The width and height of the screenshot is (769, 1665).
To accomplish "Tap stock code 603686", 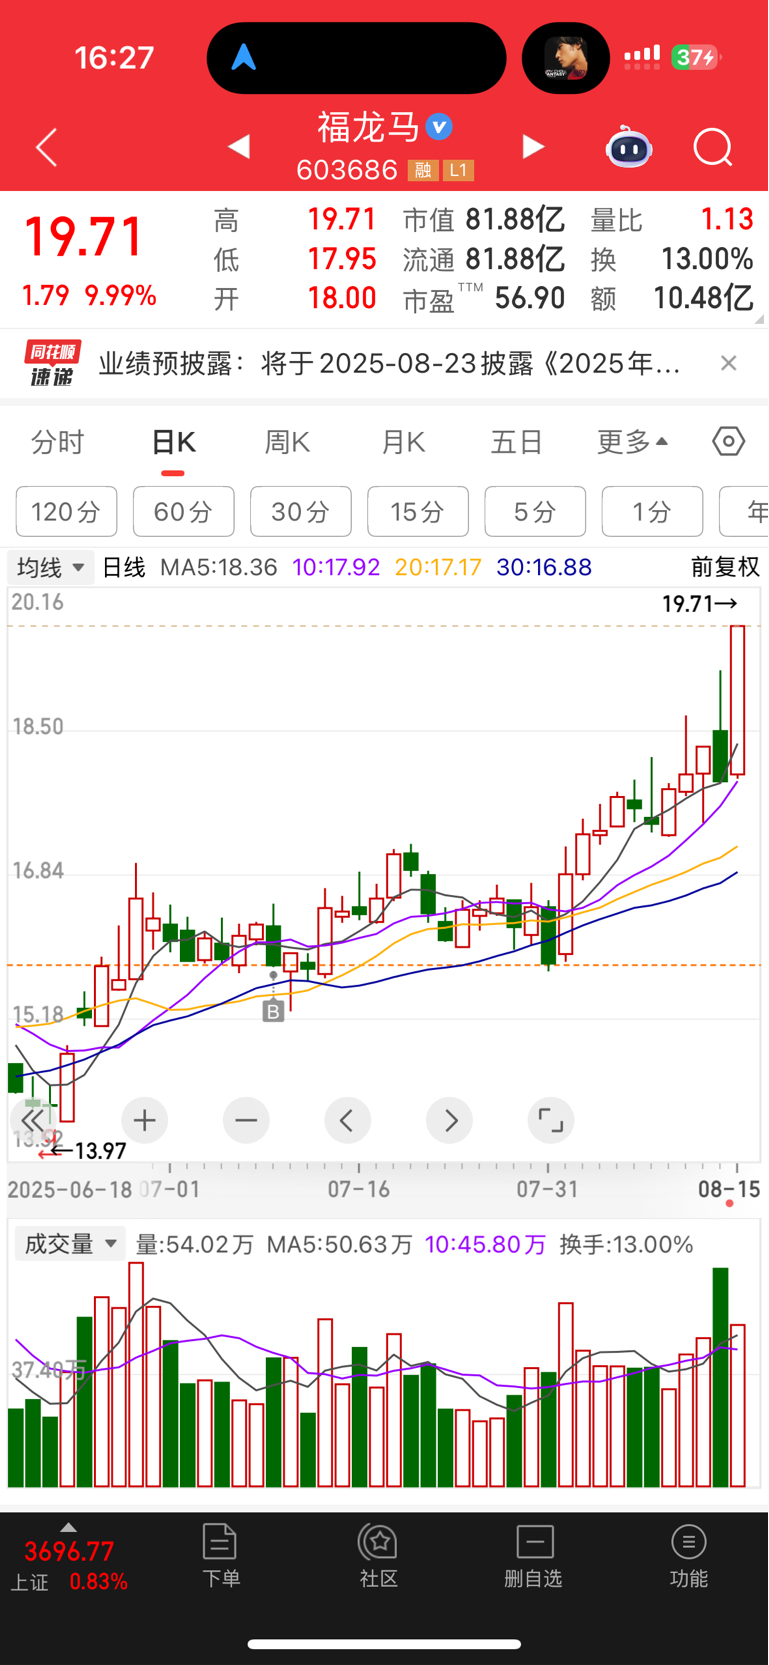I will coord(347,170).
